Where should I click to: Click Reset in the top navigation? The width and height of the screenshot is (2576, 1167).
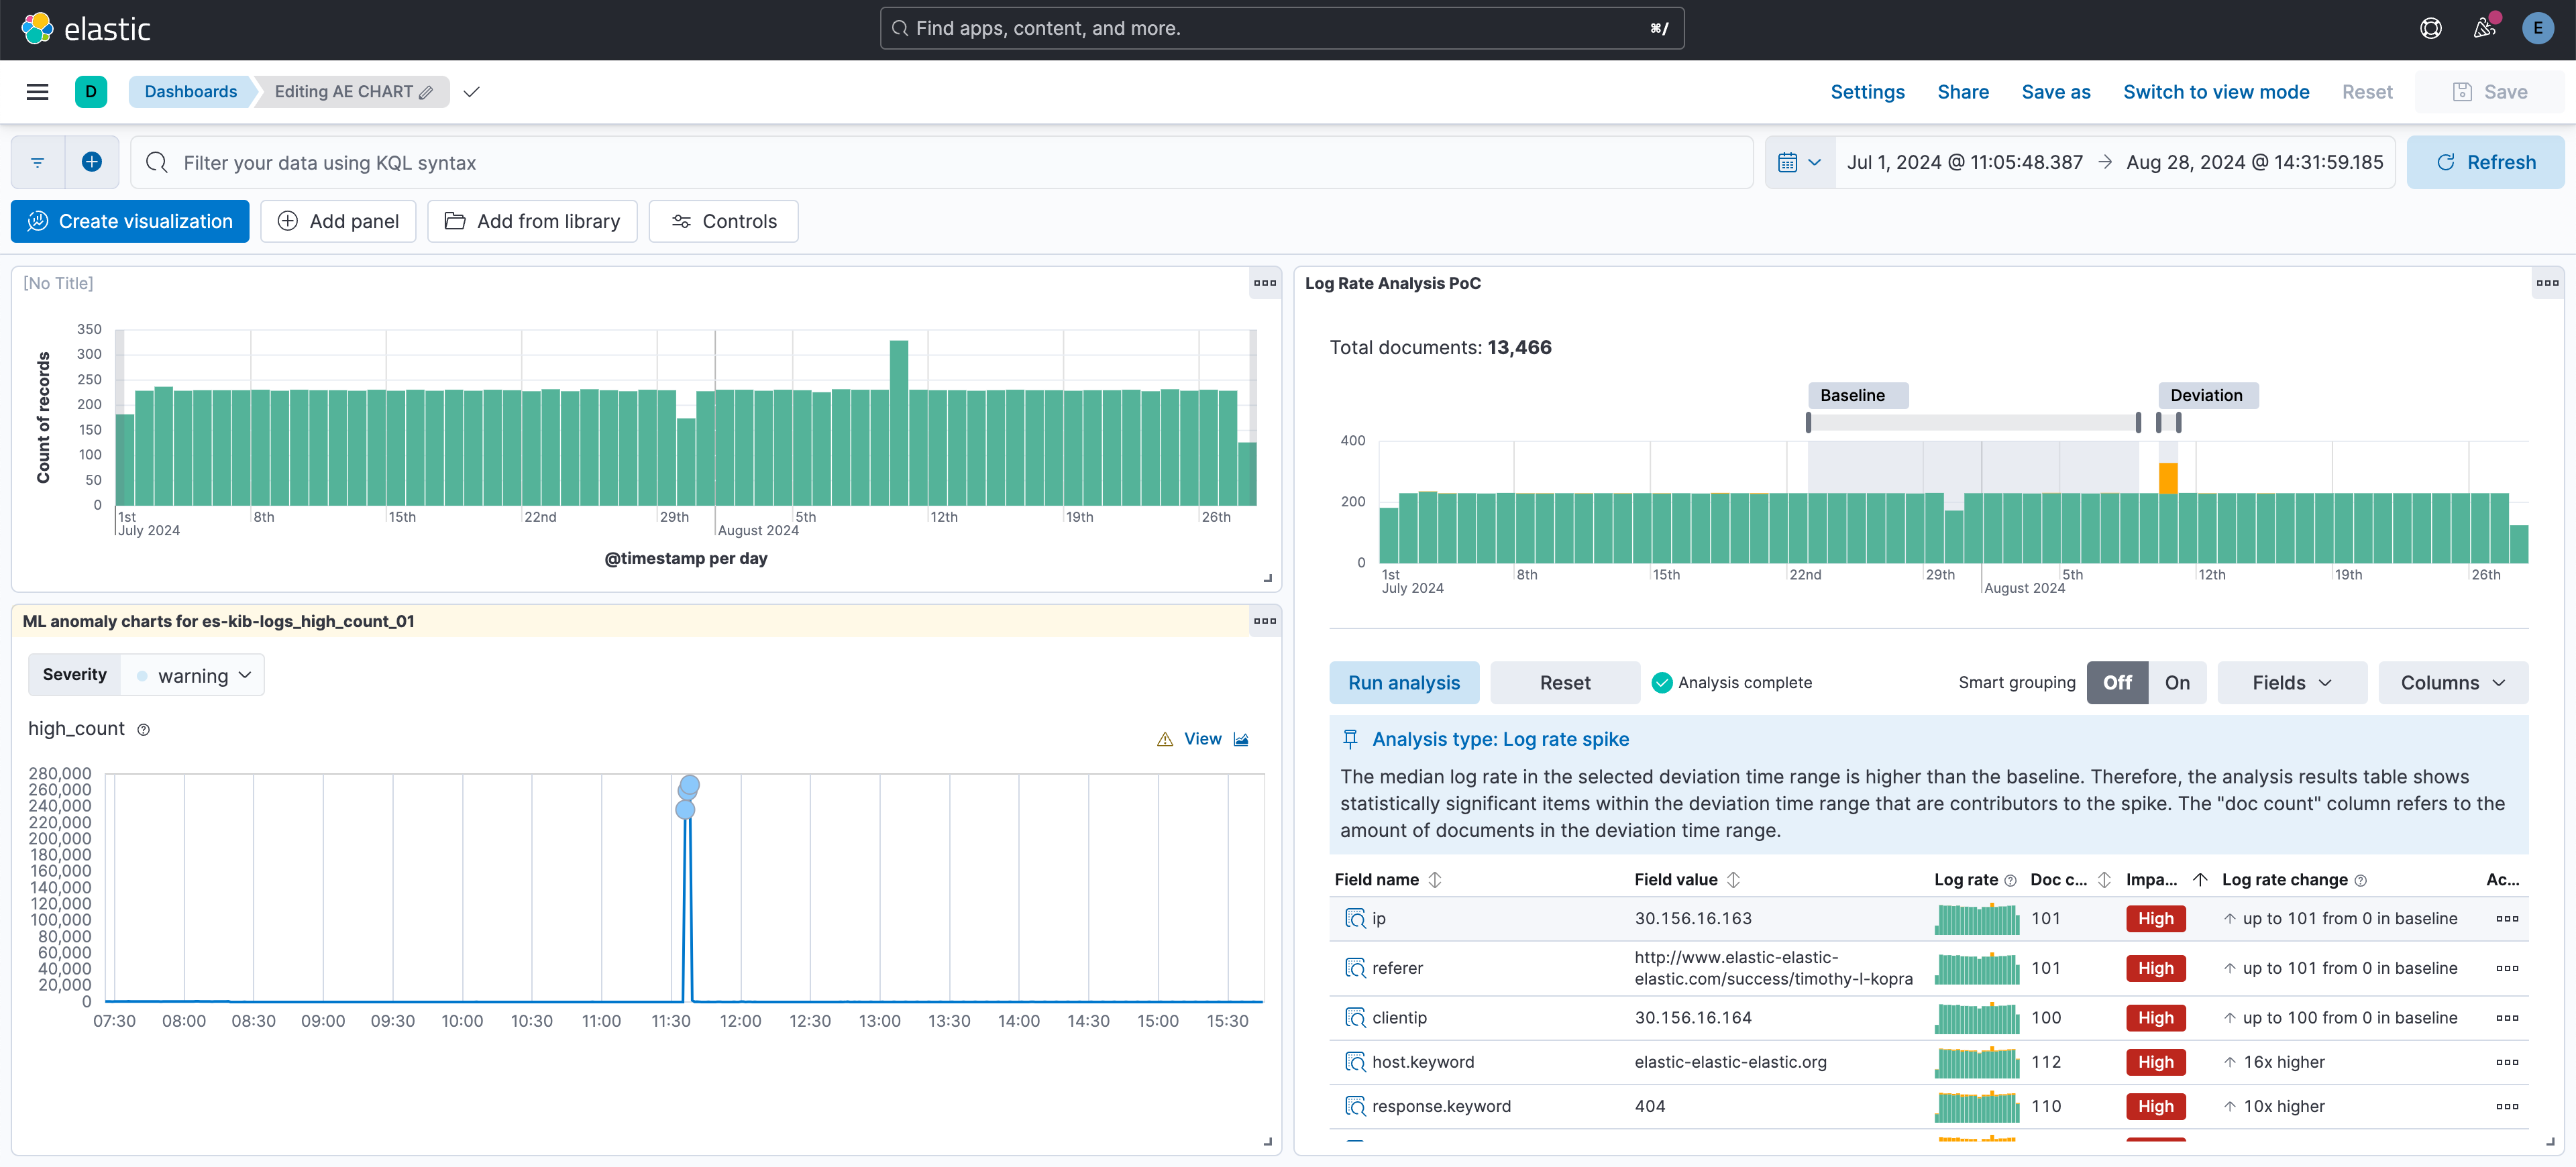pyautogui.click(x=2366, y=92)
